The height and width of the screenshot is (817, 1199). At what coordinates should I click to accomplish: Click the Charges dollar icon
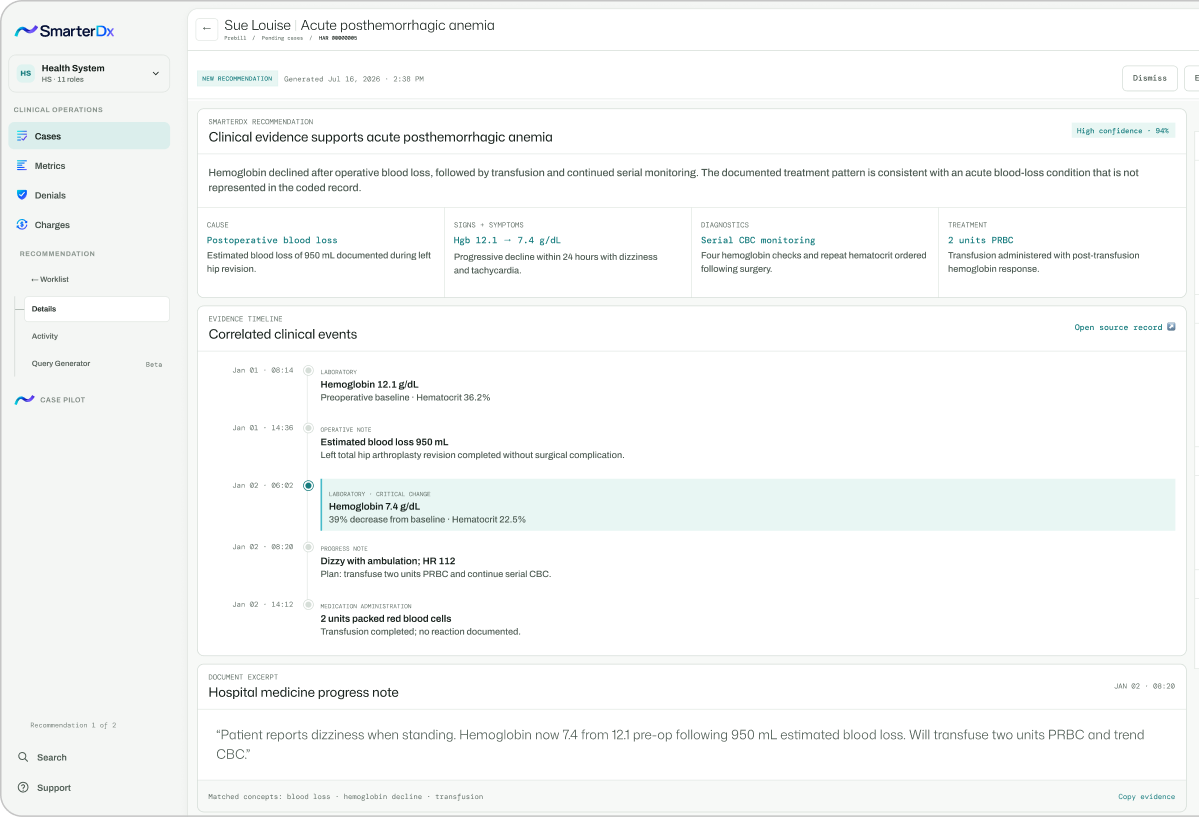[x=22, y=224]
